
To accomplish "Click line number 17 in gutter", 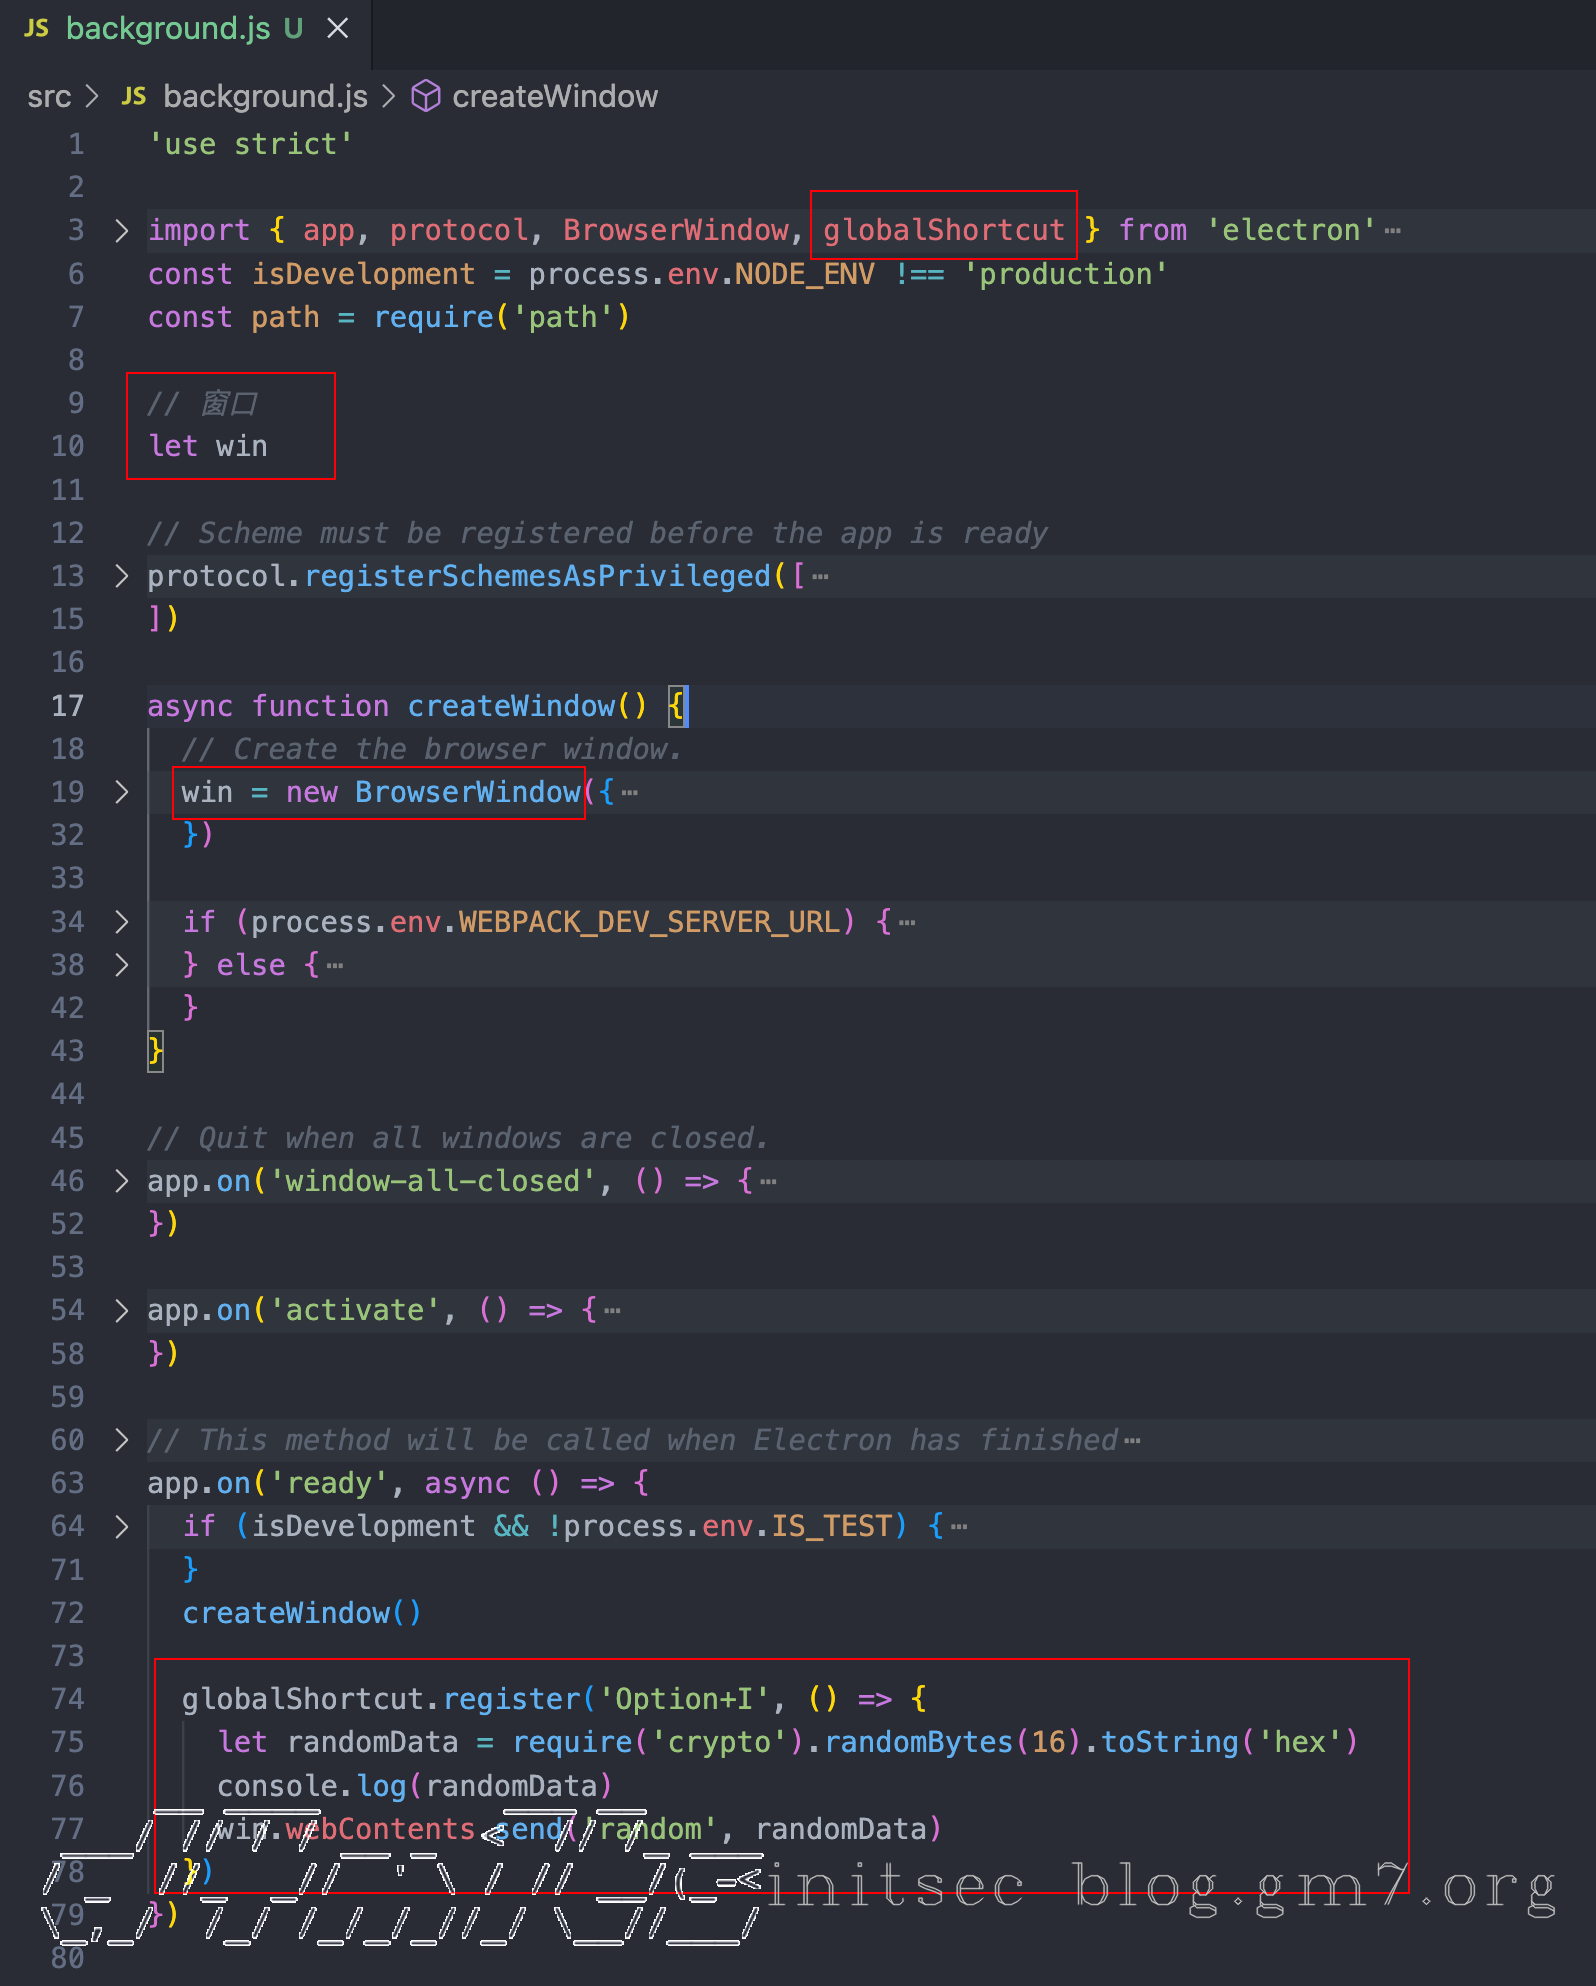I will [x=67, y=706].
